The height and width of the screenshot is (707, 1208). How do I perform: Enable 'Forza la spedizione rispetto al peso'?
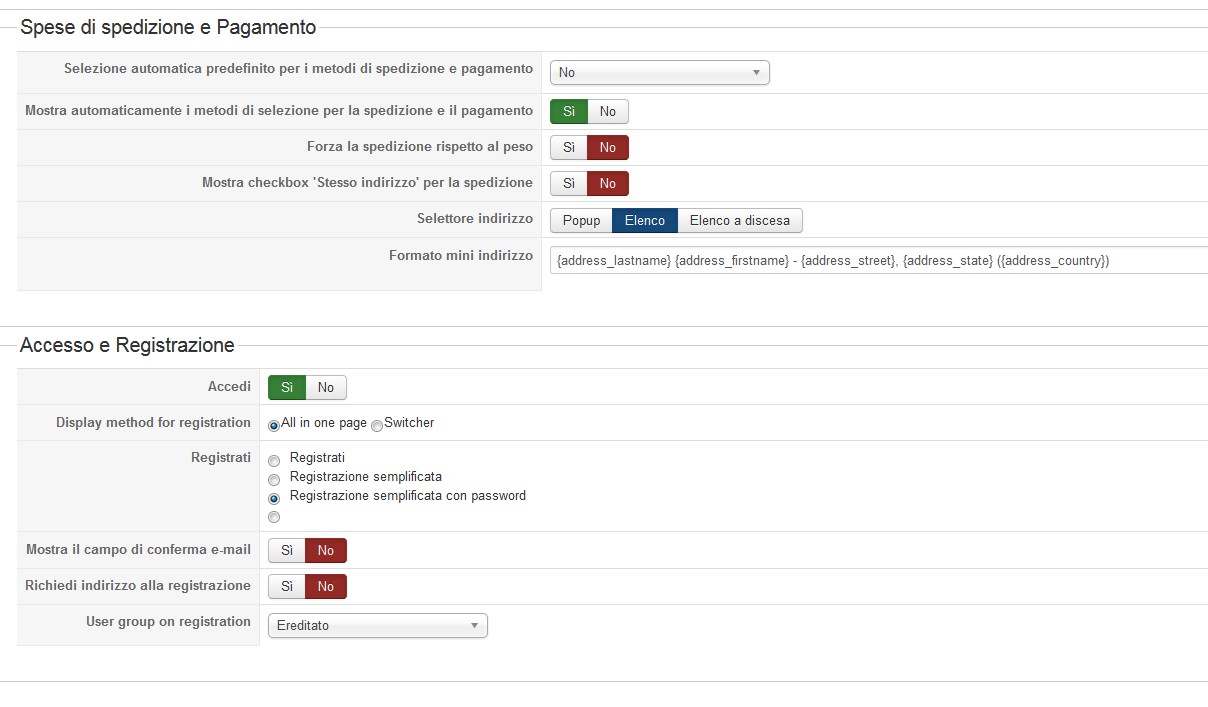click(568, 148)
